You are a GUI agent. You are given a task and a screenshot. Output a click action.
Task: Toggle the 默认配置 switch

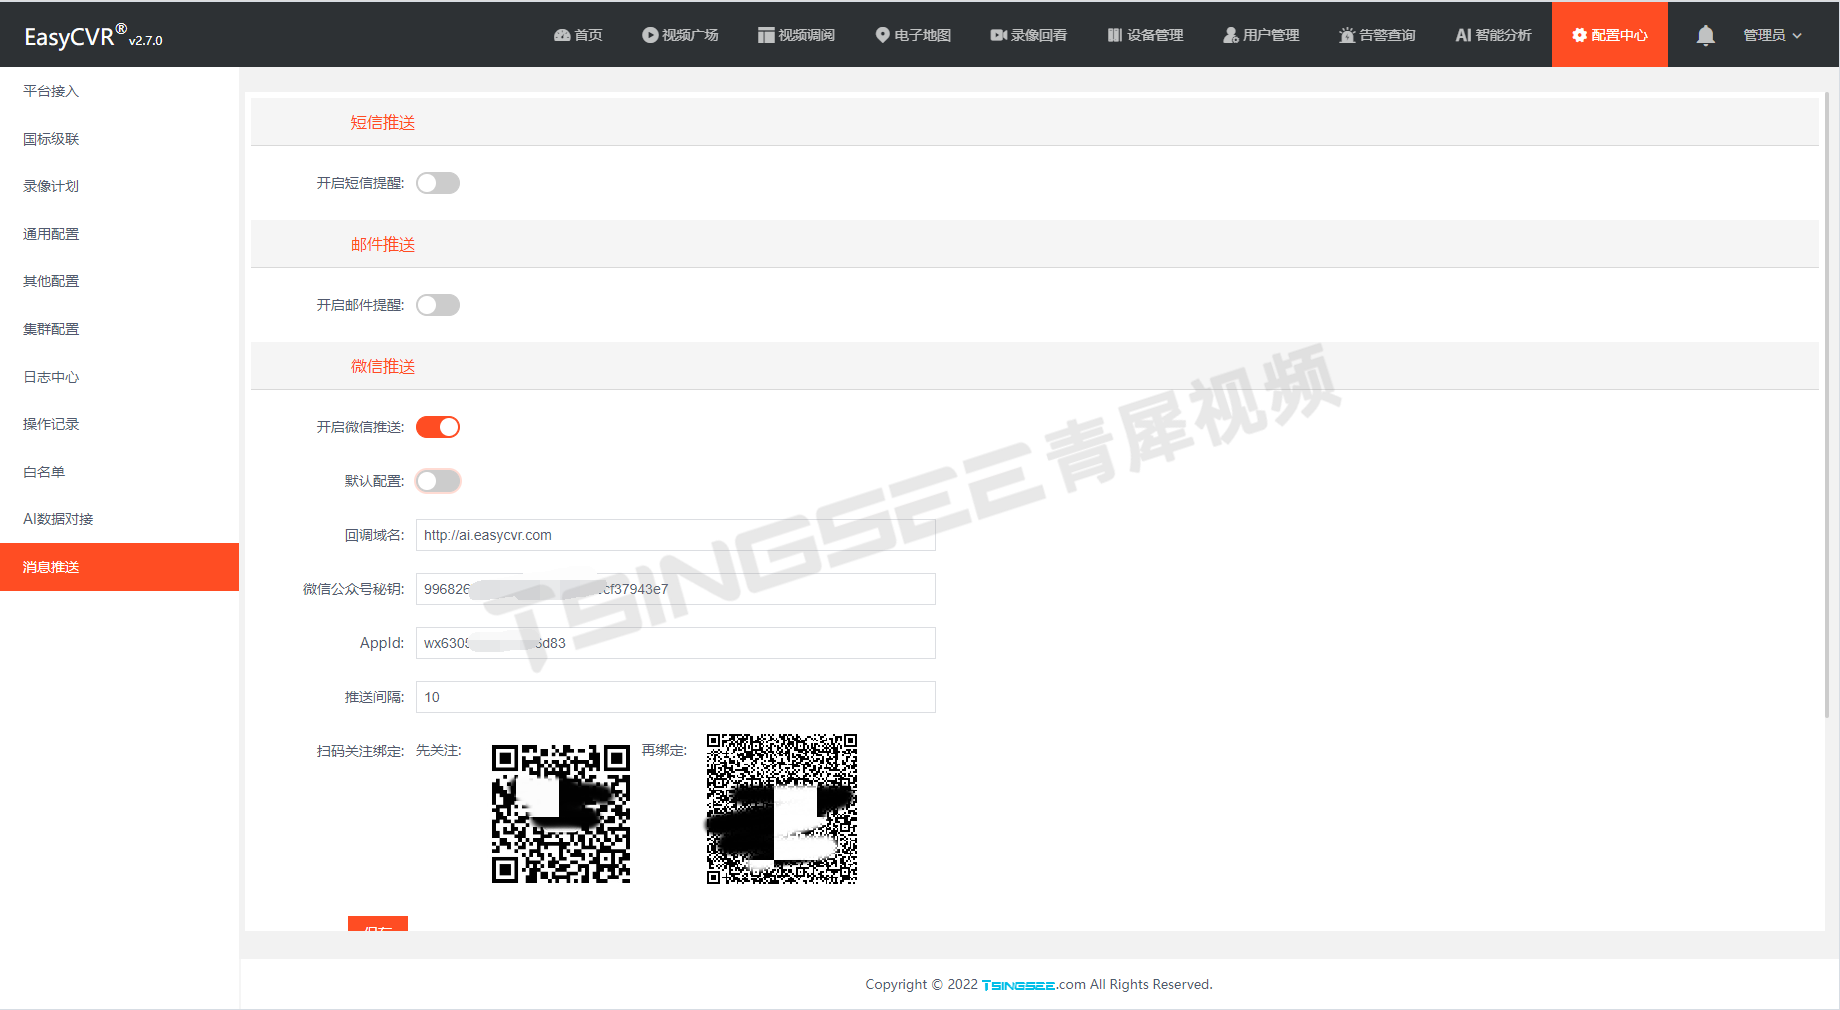tap(438, 481)
